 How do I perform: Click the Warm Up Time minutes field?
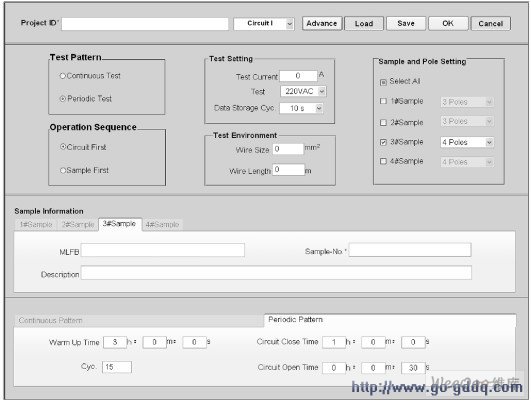[x=154, y=342]
